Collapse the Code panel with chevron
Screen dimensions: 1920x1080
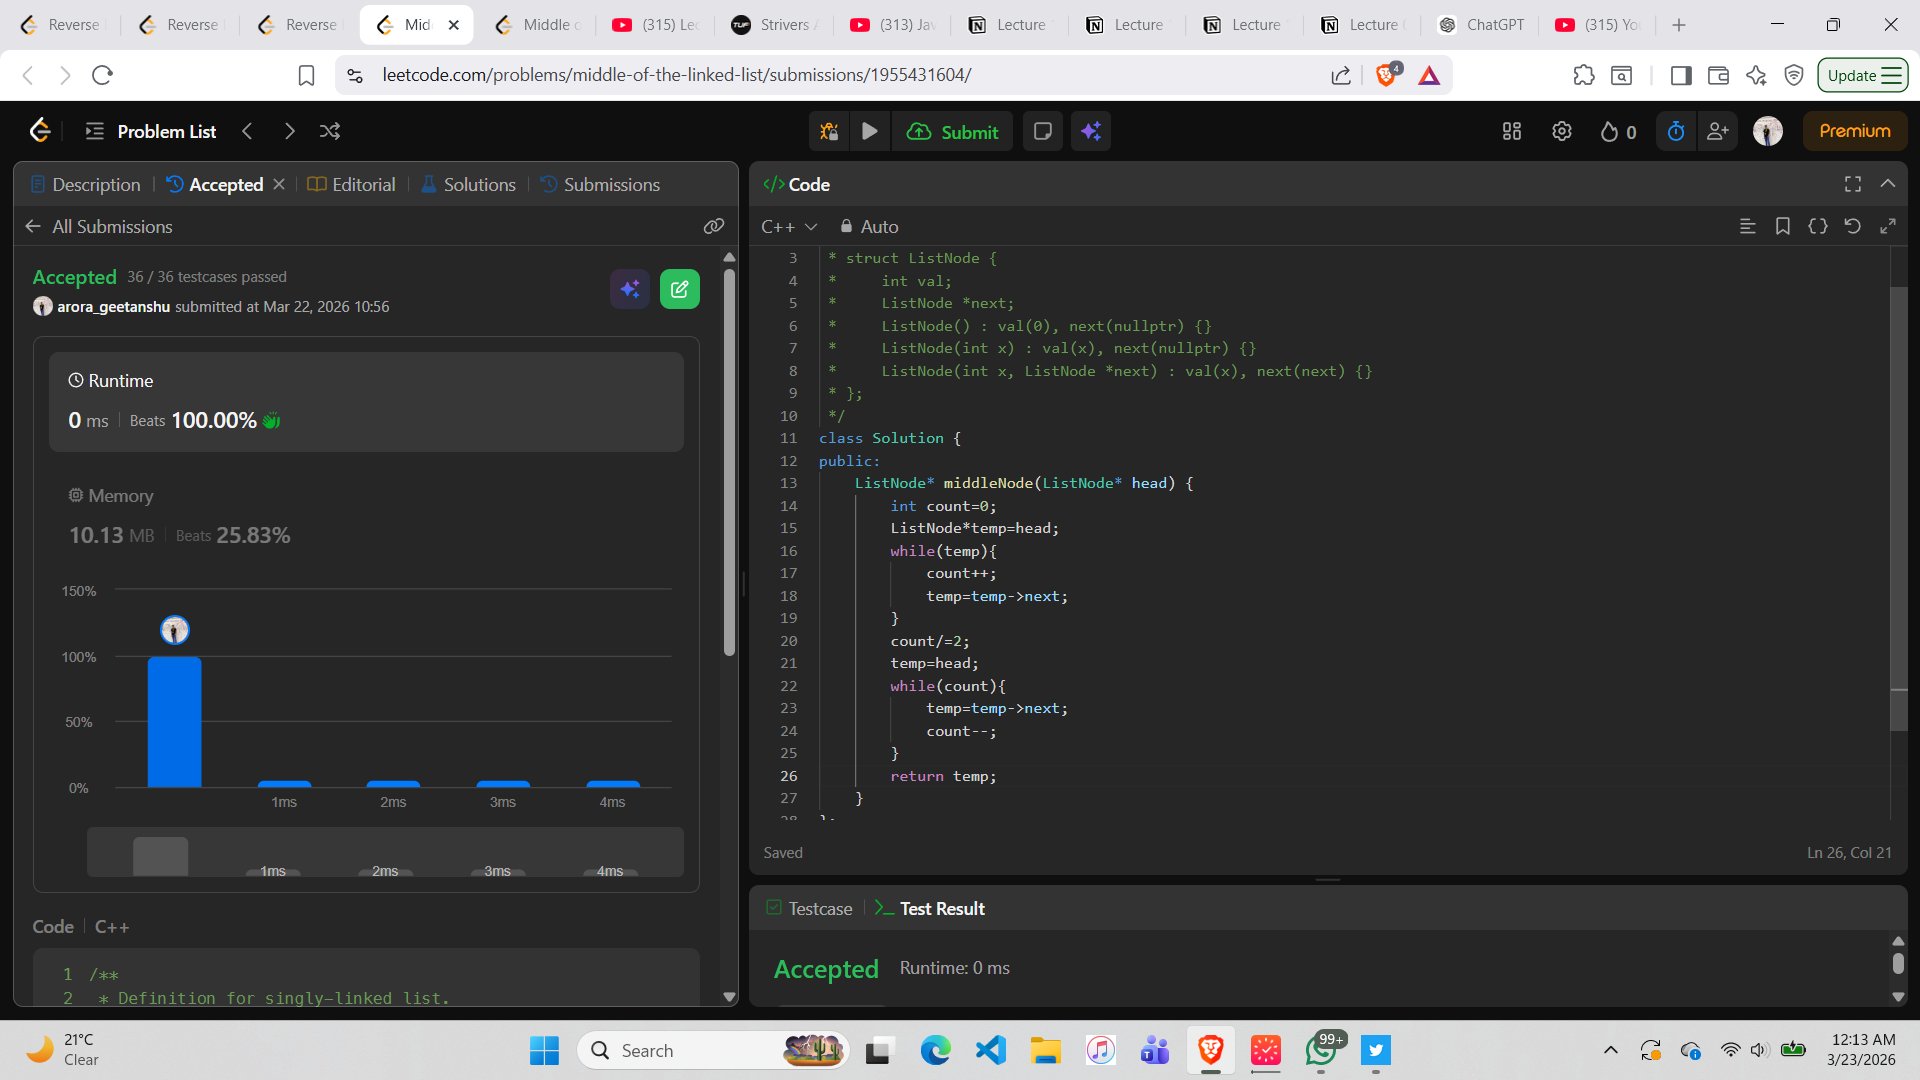[x=1888, y=184]
